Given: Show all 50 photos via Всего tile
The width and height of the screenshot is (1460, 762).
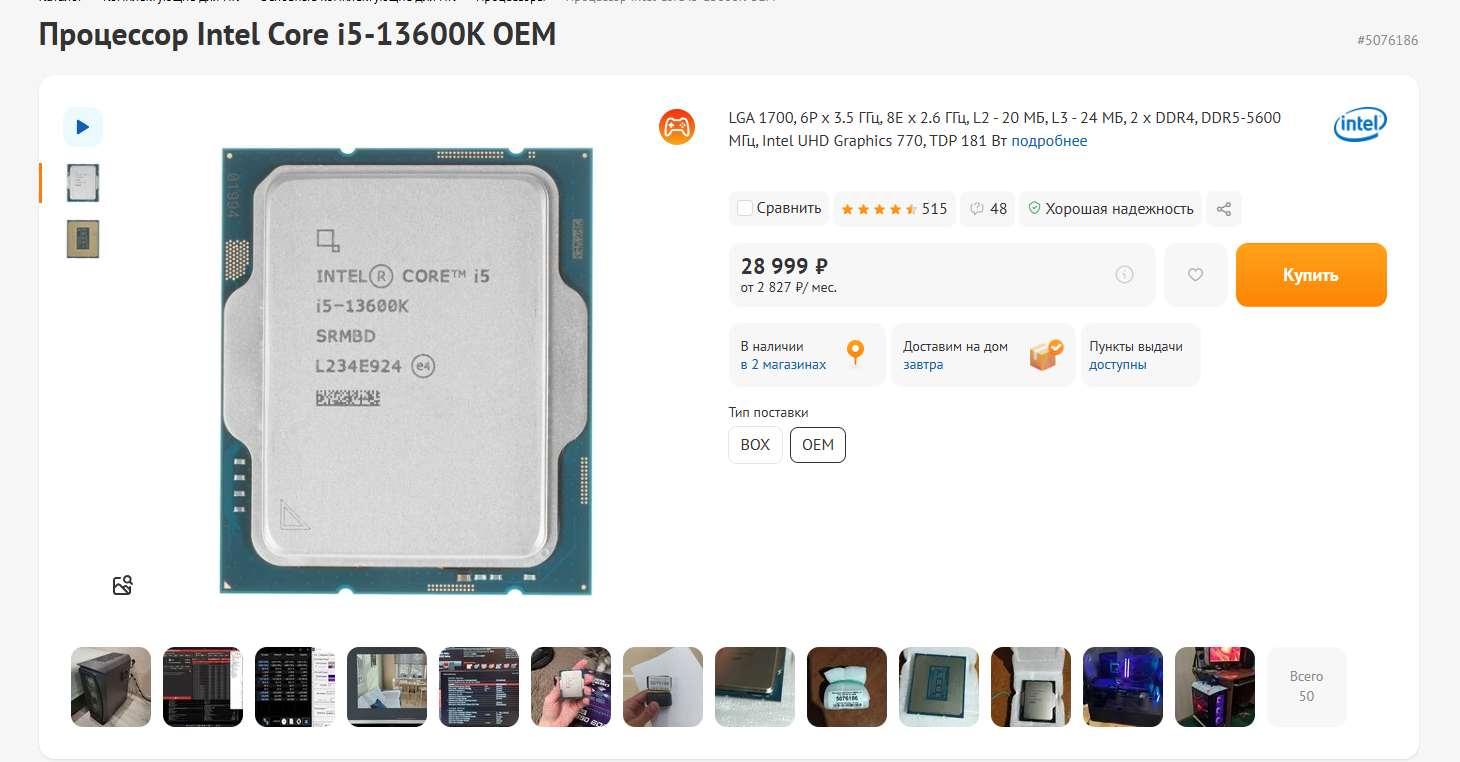Looking at the screenshot, I should [x=1306, y=686].
